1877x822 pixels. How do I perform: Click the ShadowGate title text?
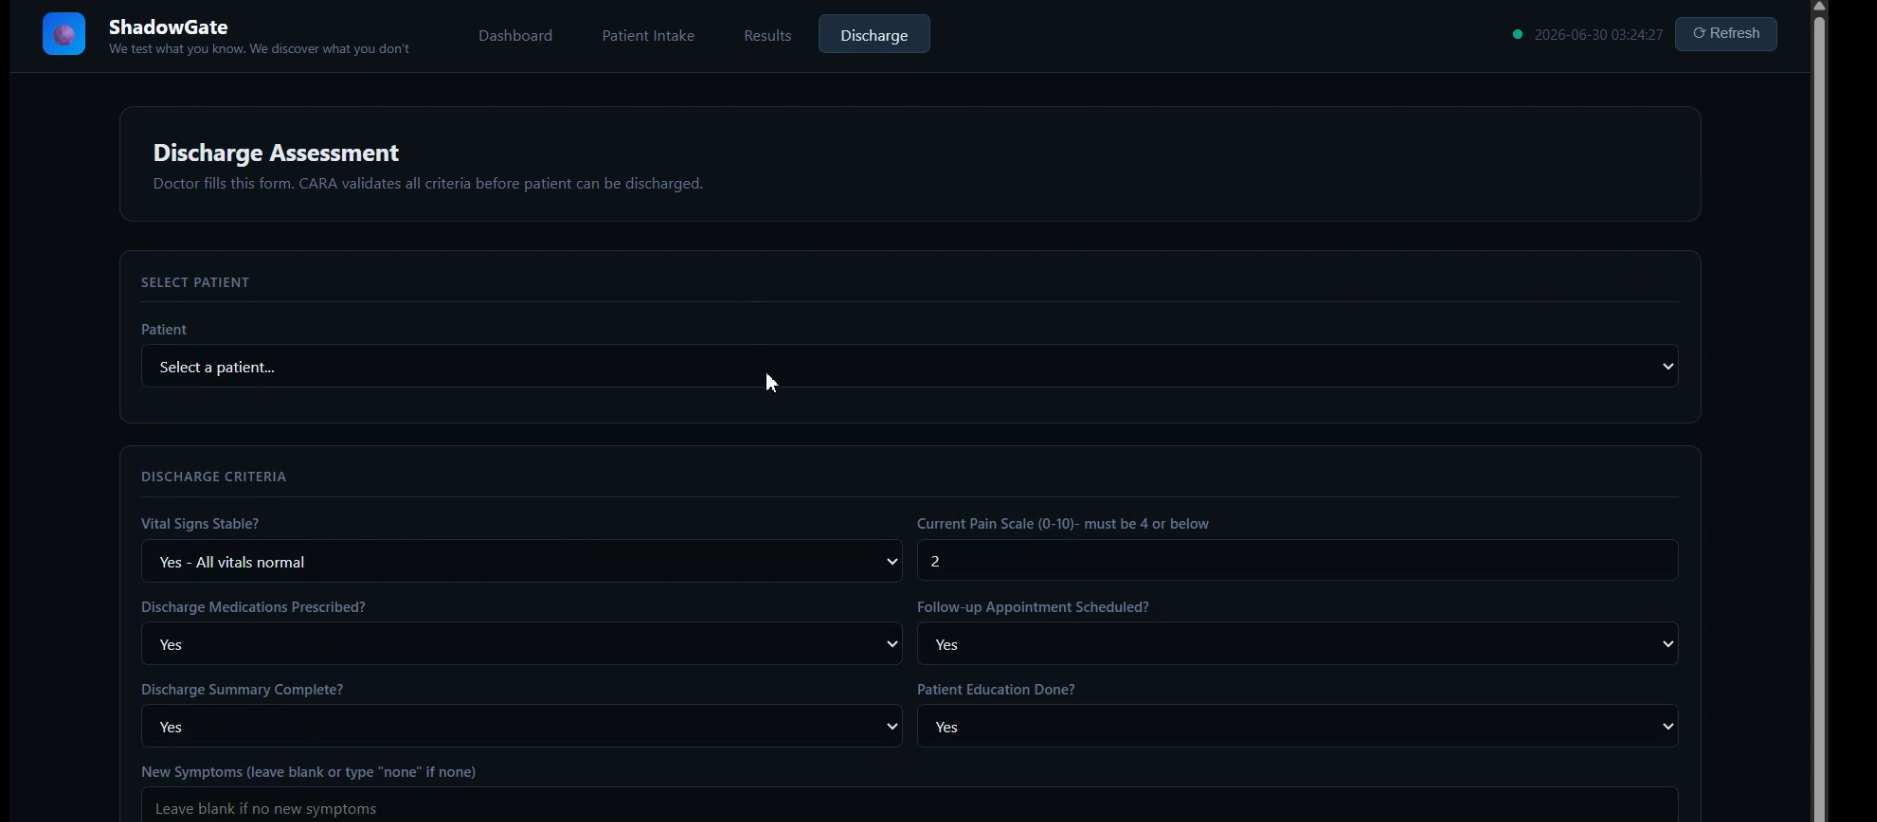(x=168, y=27)
